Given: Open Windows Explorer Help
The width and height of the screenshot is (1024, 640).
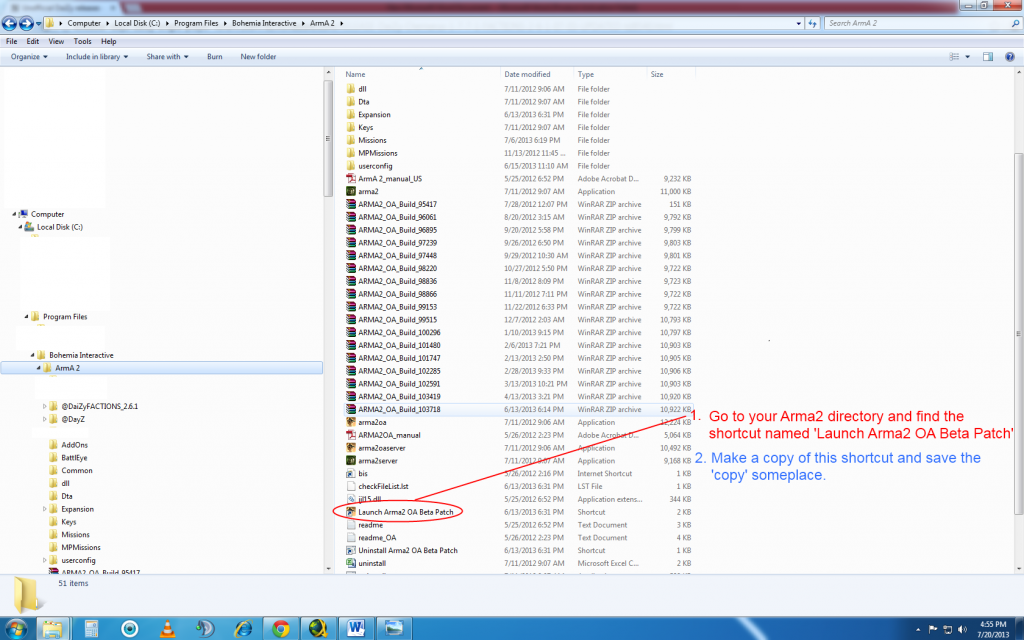Looking at the screenshot, I should (1010, 56).
